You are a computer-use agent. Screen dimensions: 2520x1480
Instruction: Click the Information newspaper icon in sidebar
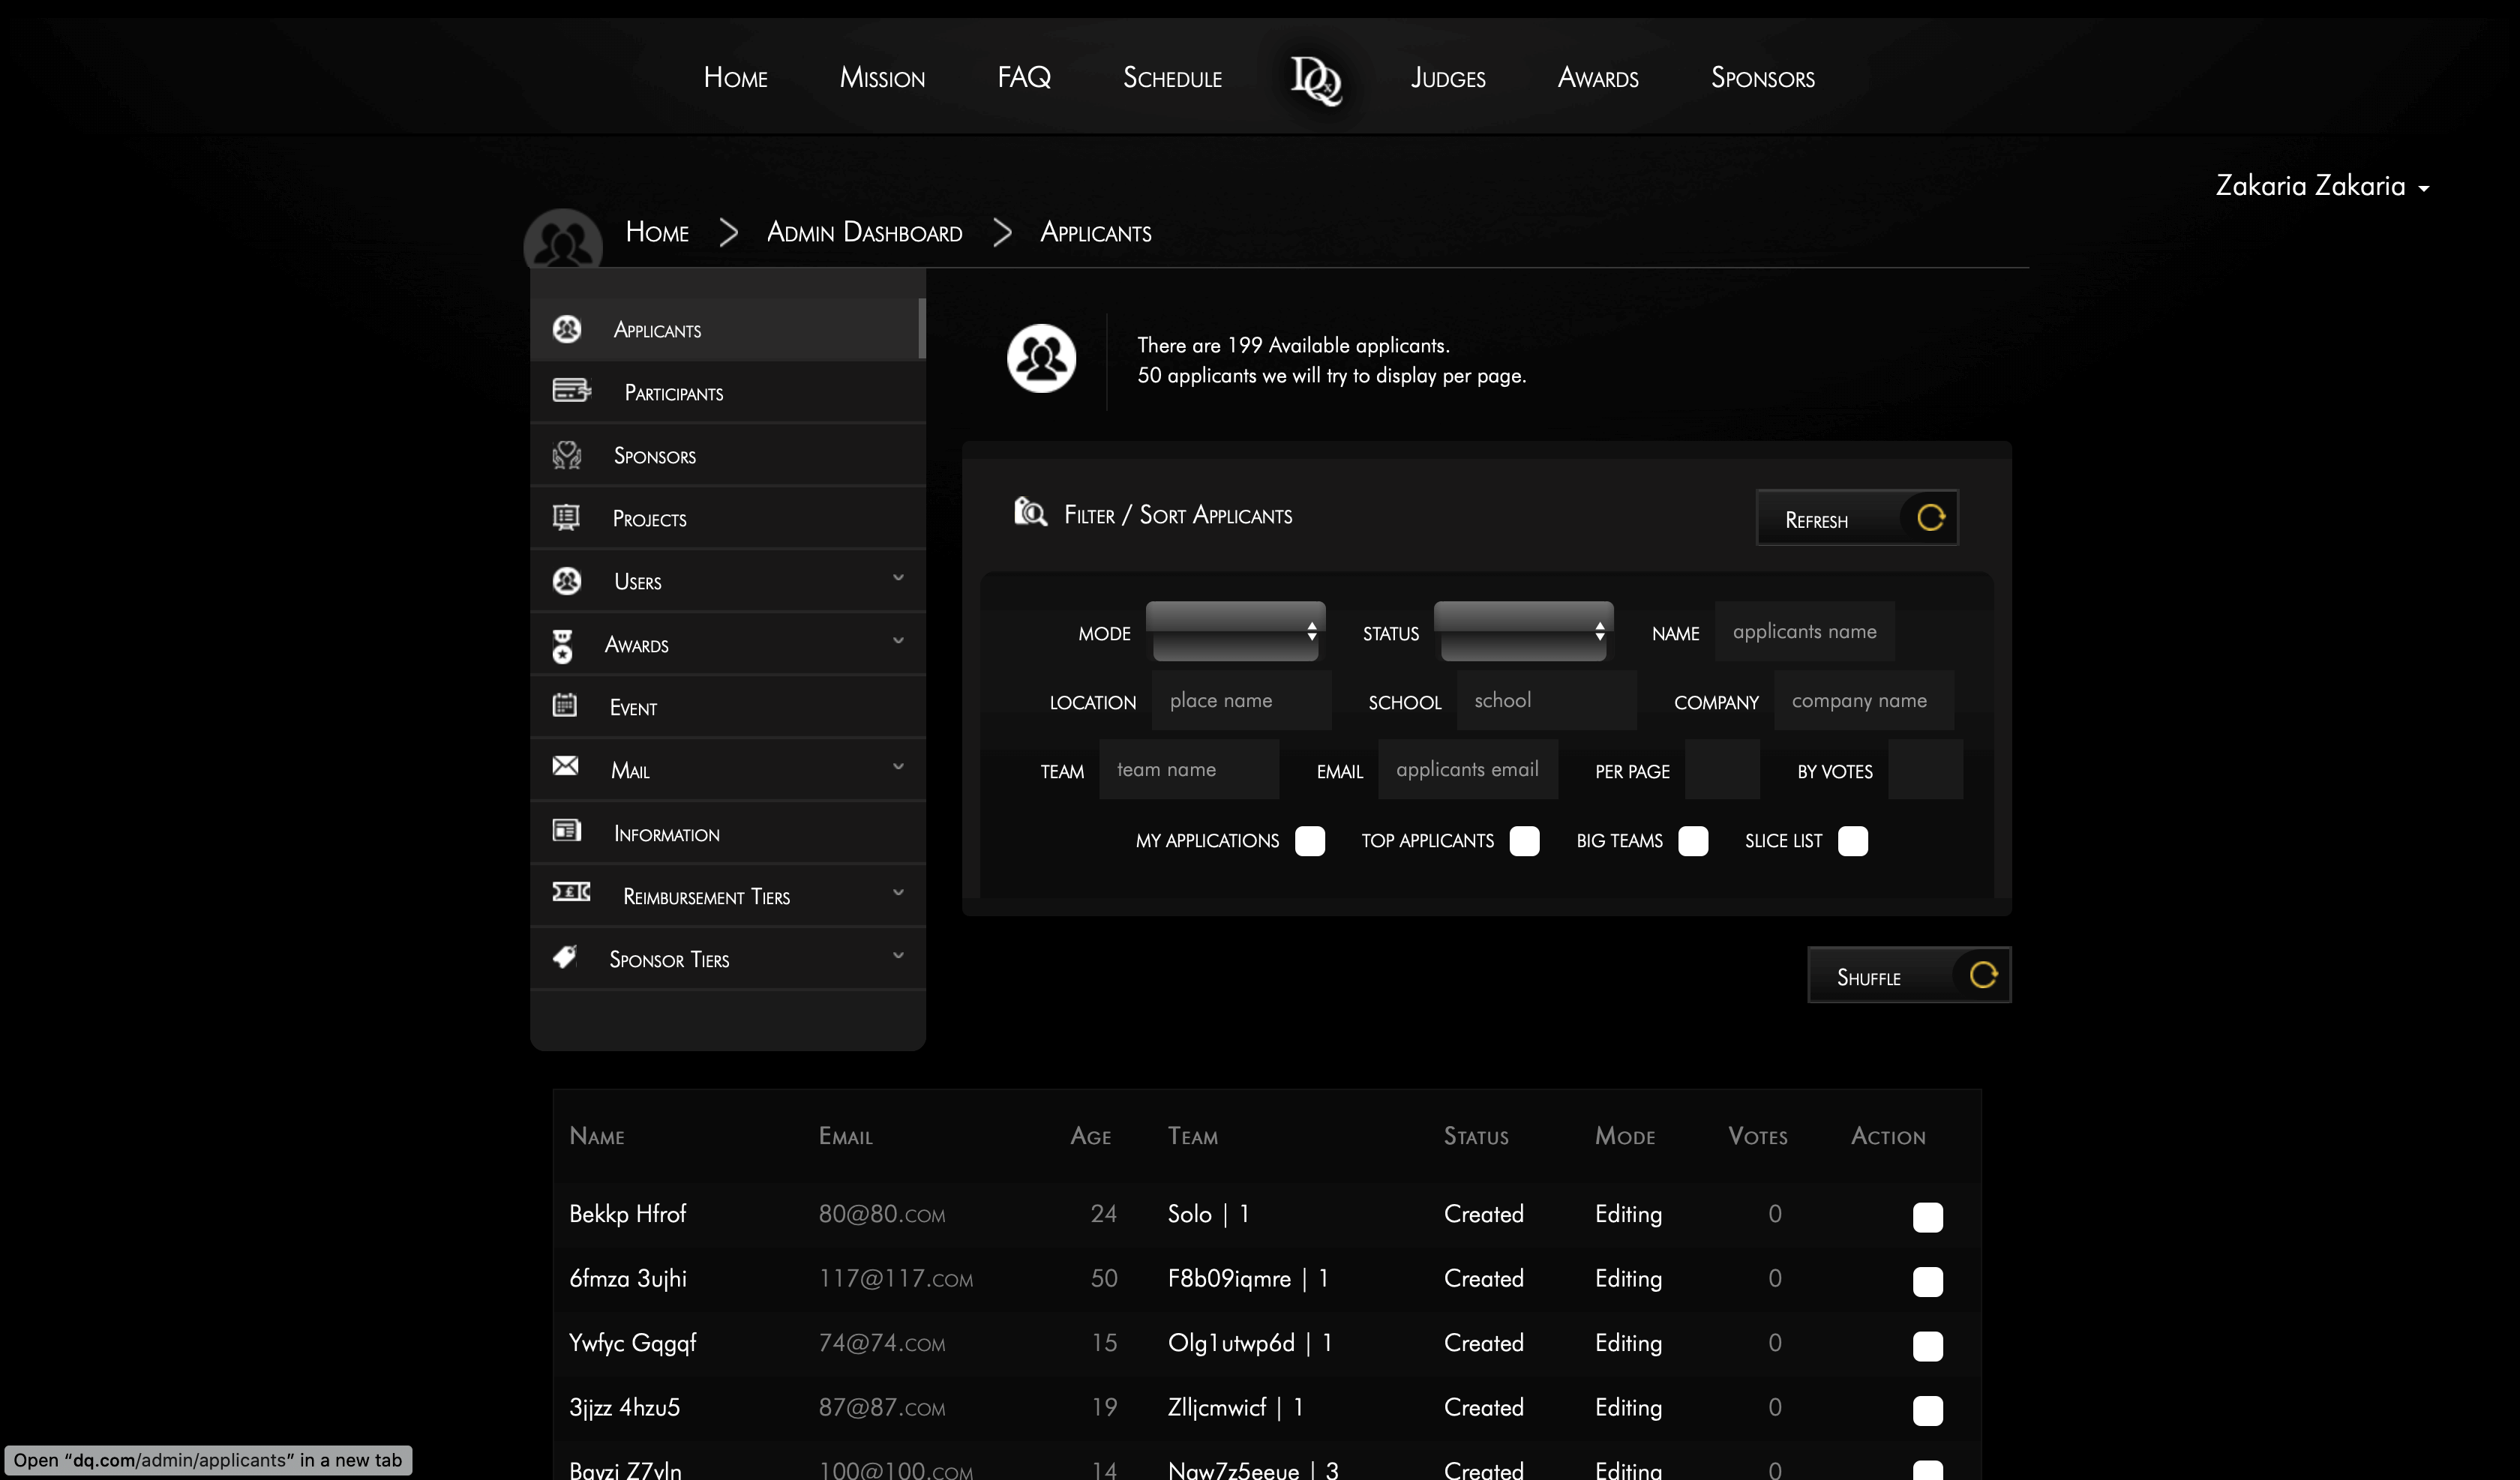[567, 830]
